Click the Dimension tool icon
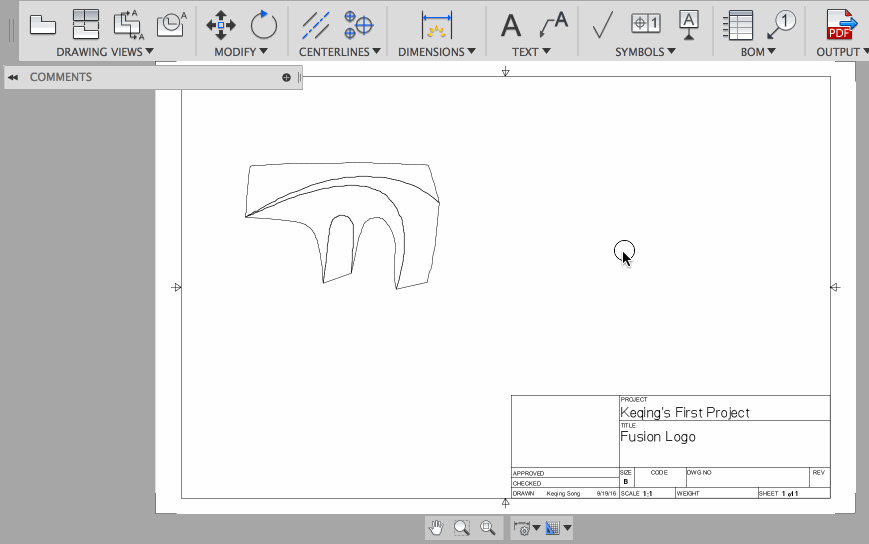 pos(437,24)
